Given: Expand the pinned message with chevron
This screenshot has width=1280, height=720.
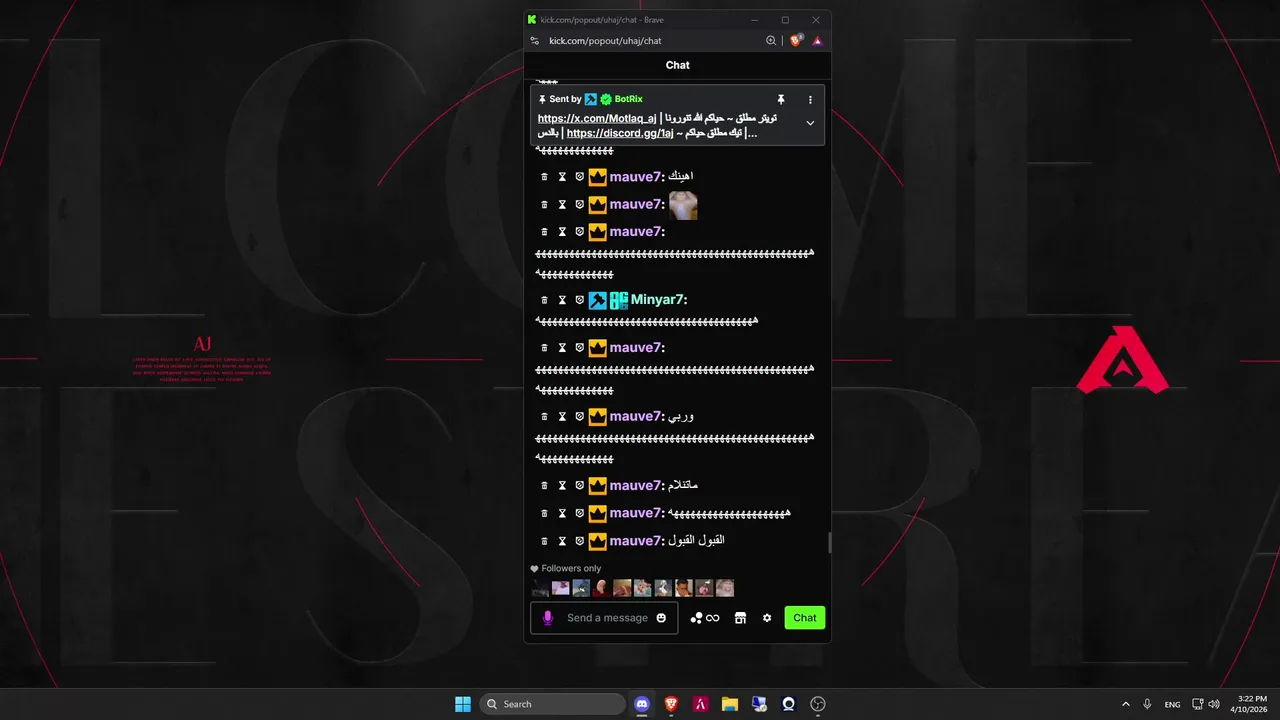Looking at the screenshot, I should (810, 123).
